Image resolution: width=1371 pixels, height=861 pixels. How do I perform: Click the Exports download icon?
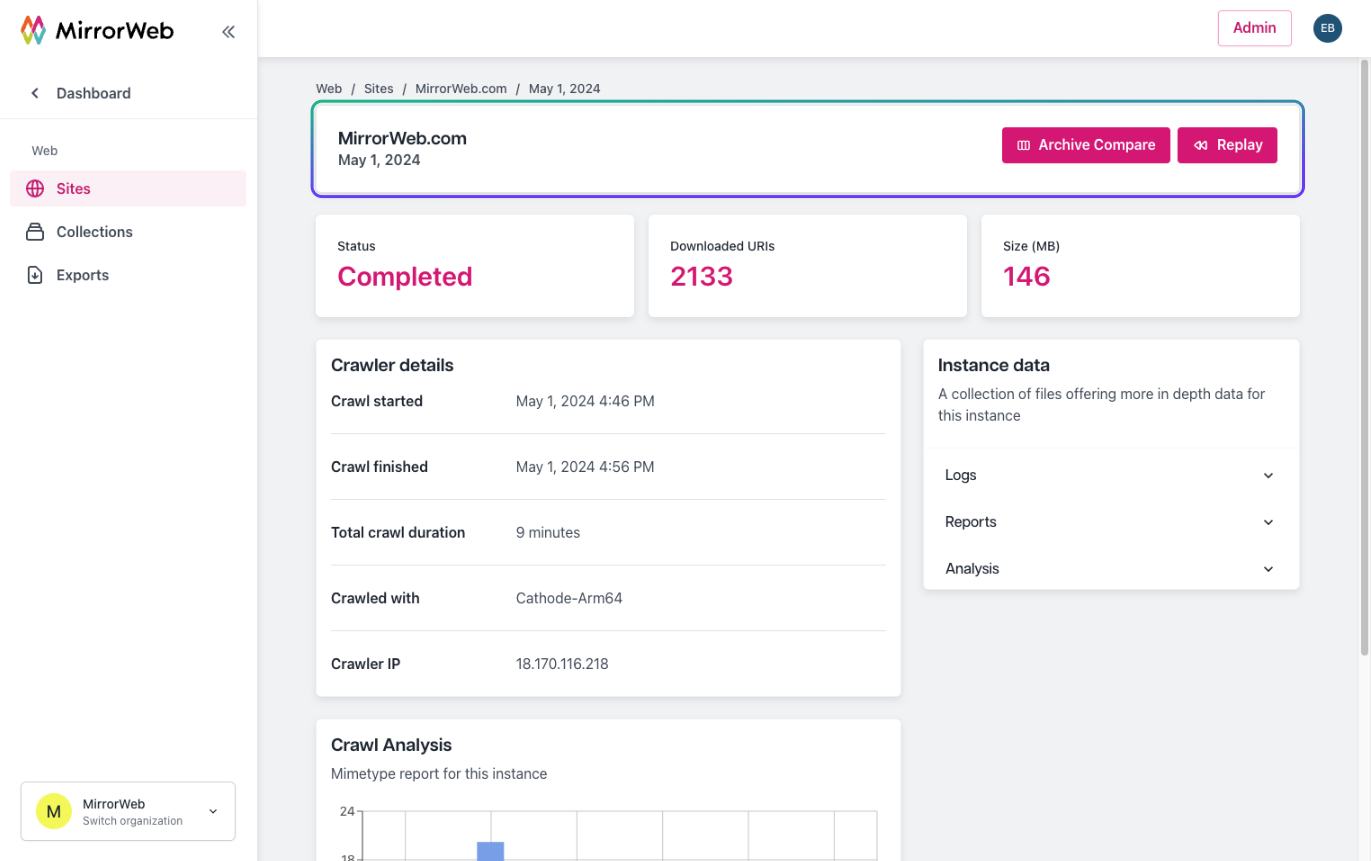(35, 275)
